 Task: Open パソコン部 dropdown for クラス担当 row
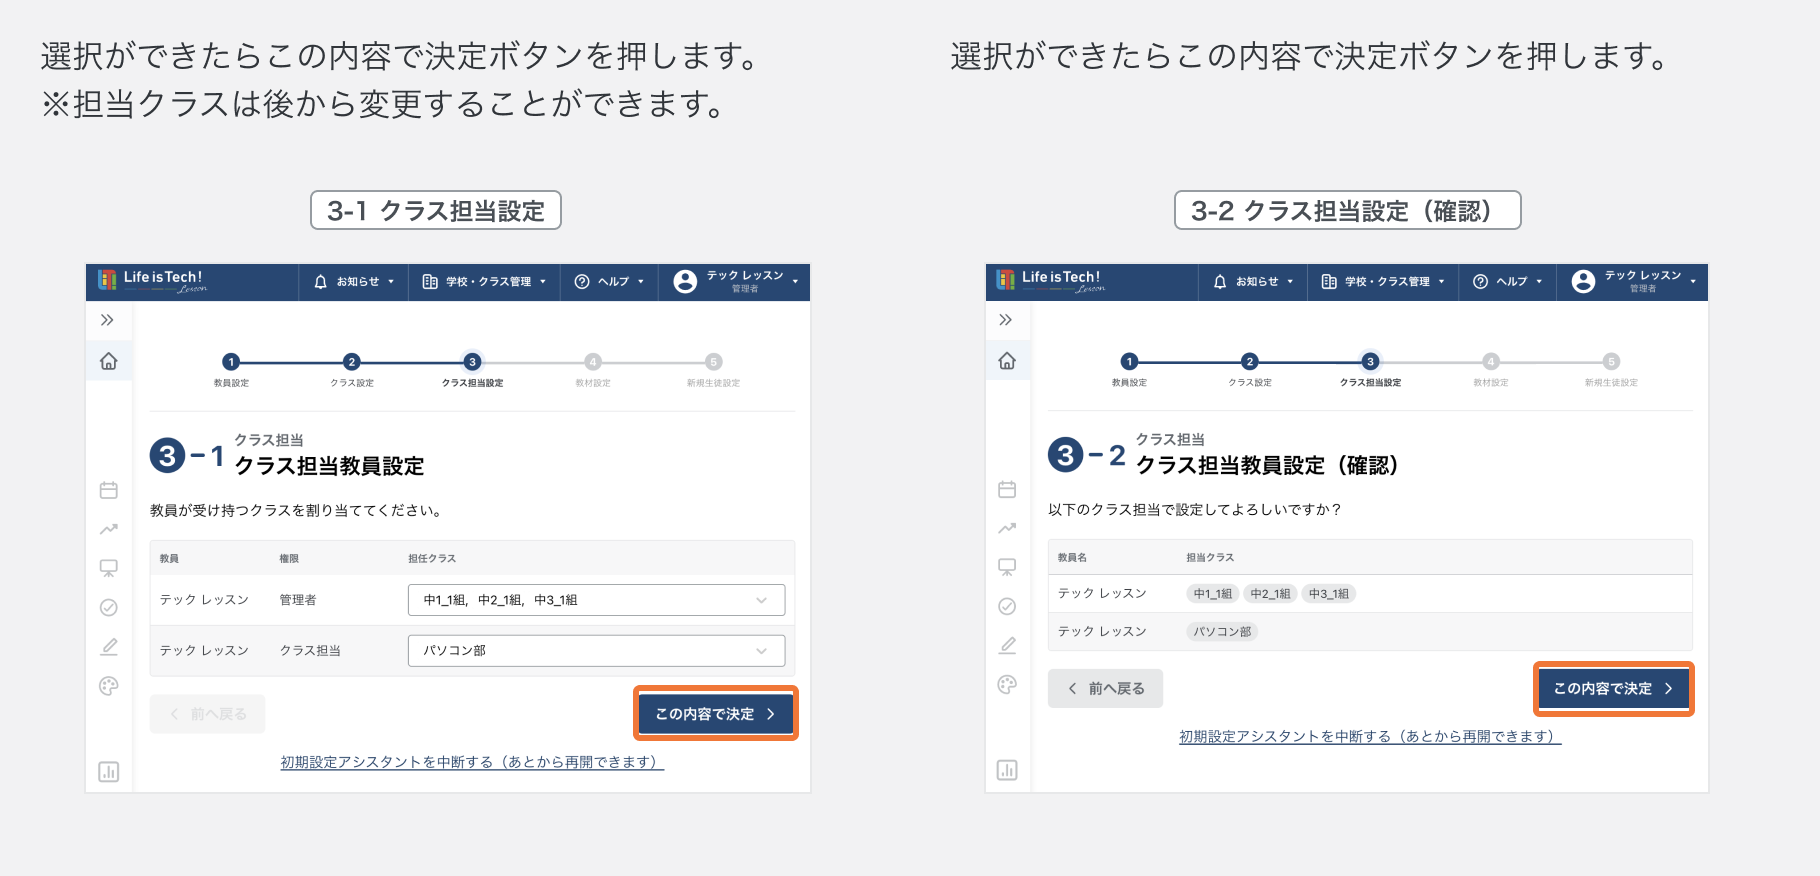click(x=596, y=650)
